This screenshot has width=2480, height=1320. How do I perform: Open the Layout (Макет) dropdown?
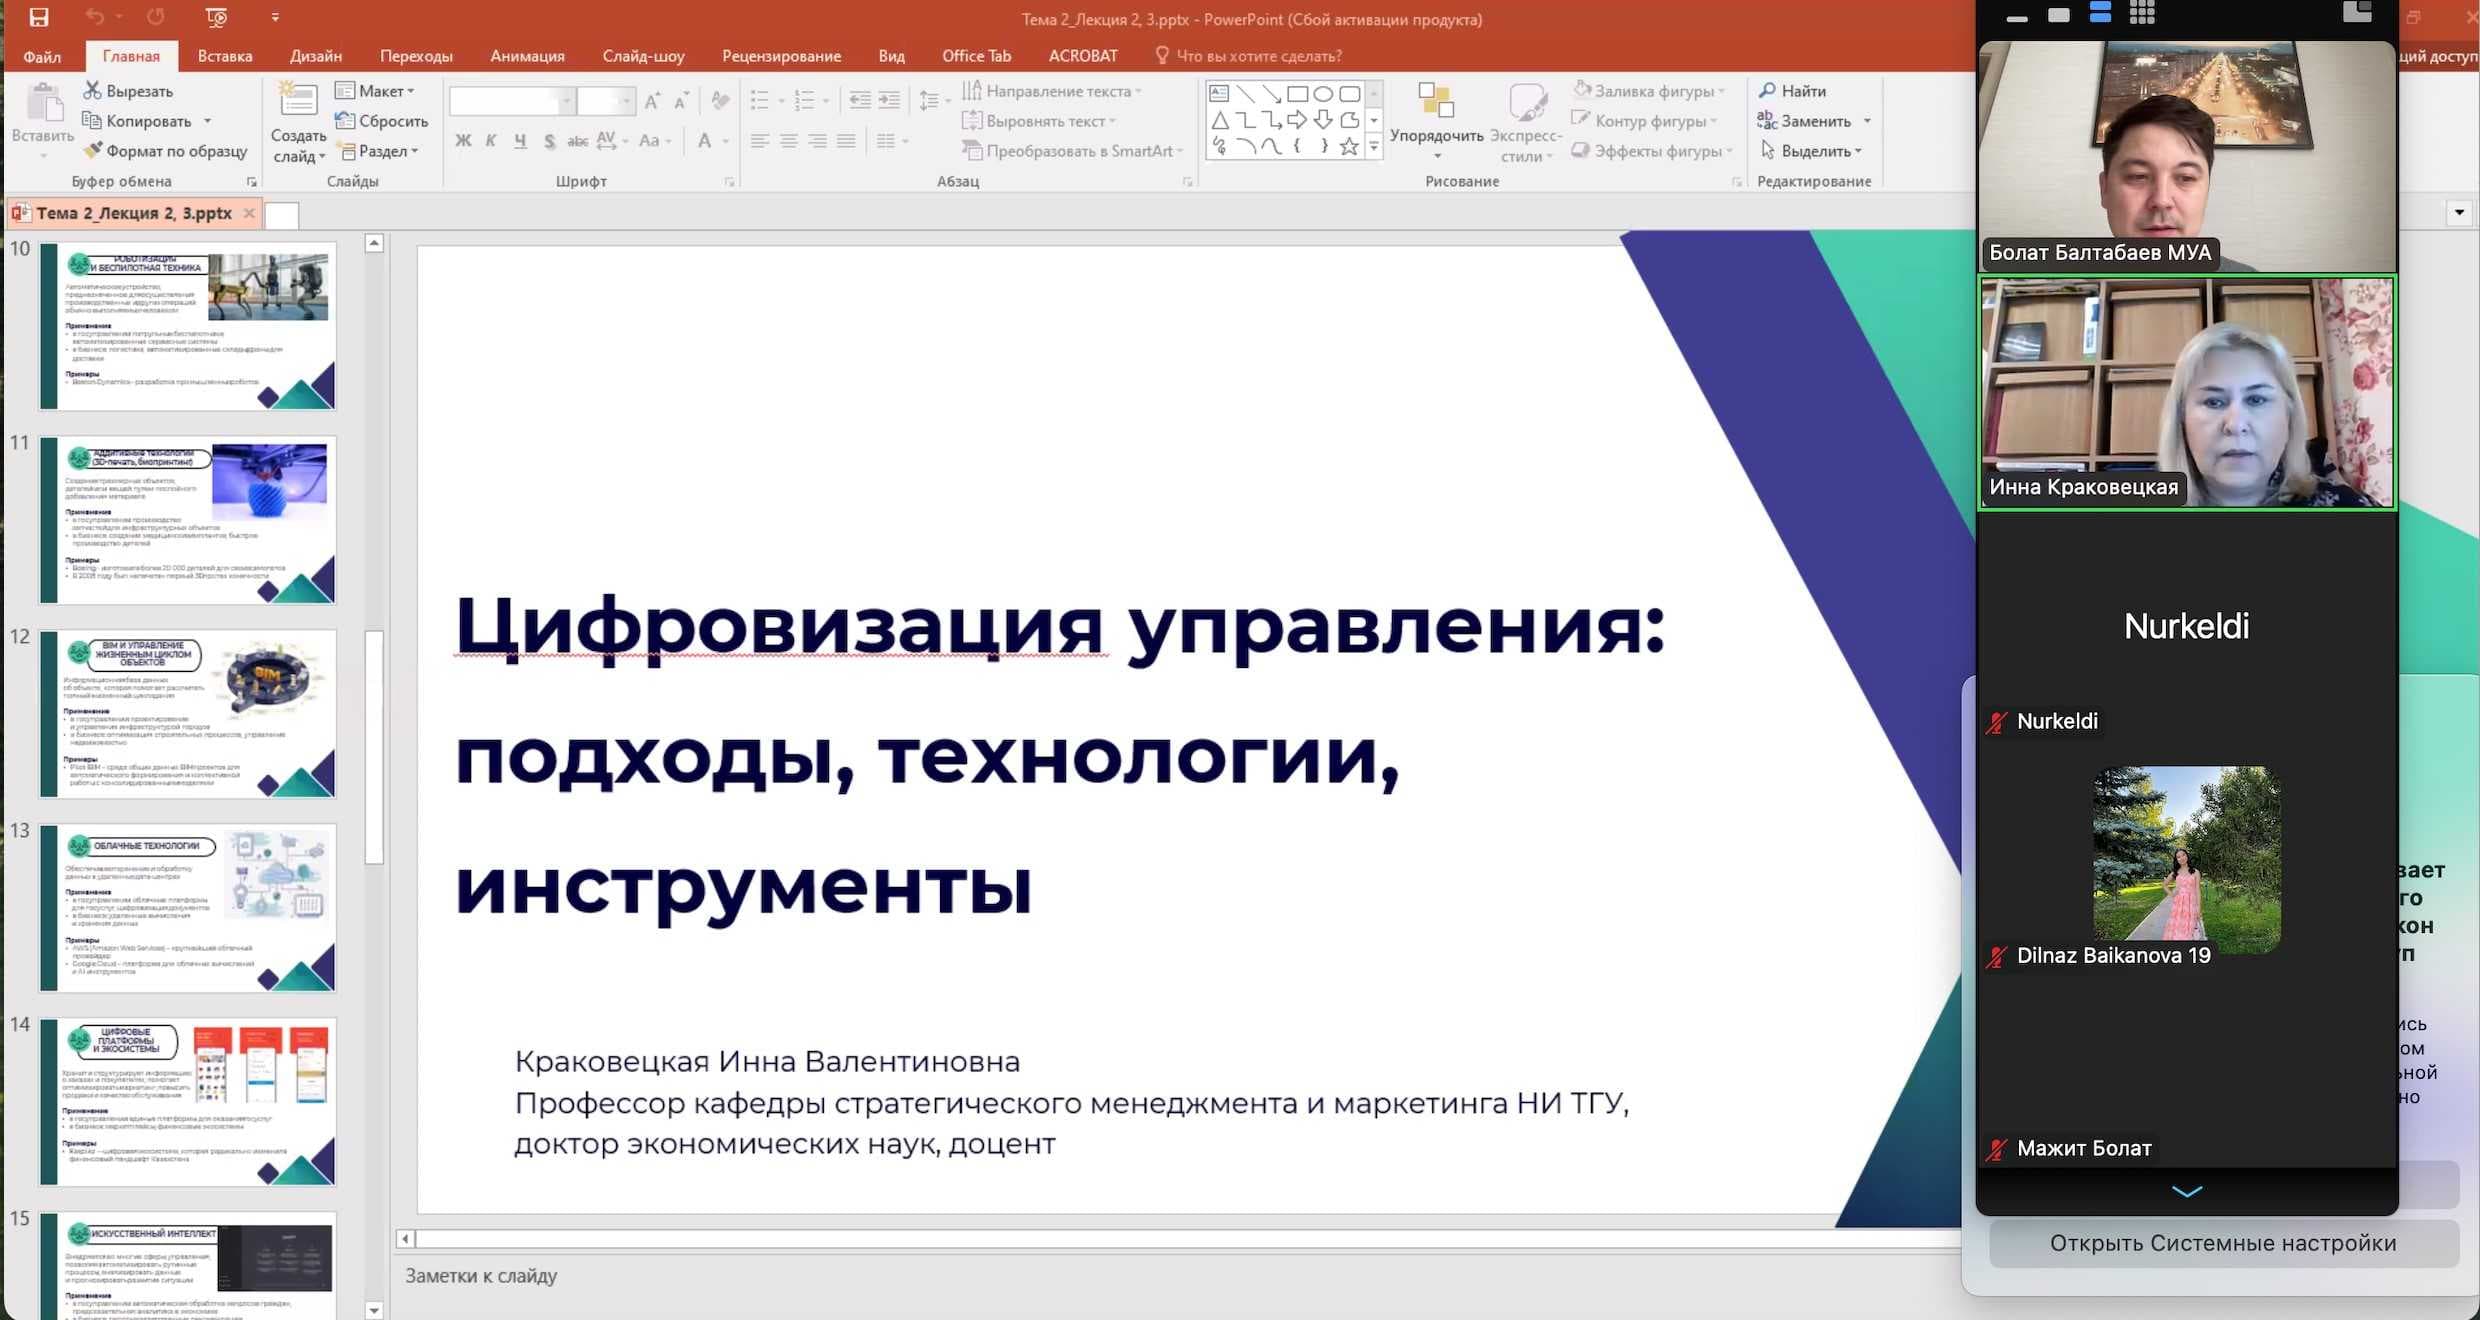(x=375, y=91)
